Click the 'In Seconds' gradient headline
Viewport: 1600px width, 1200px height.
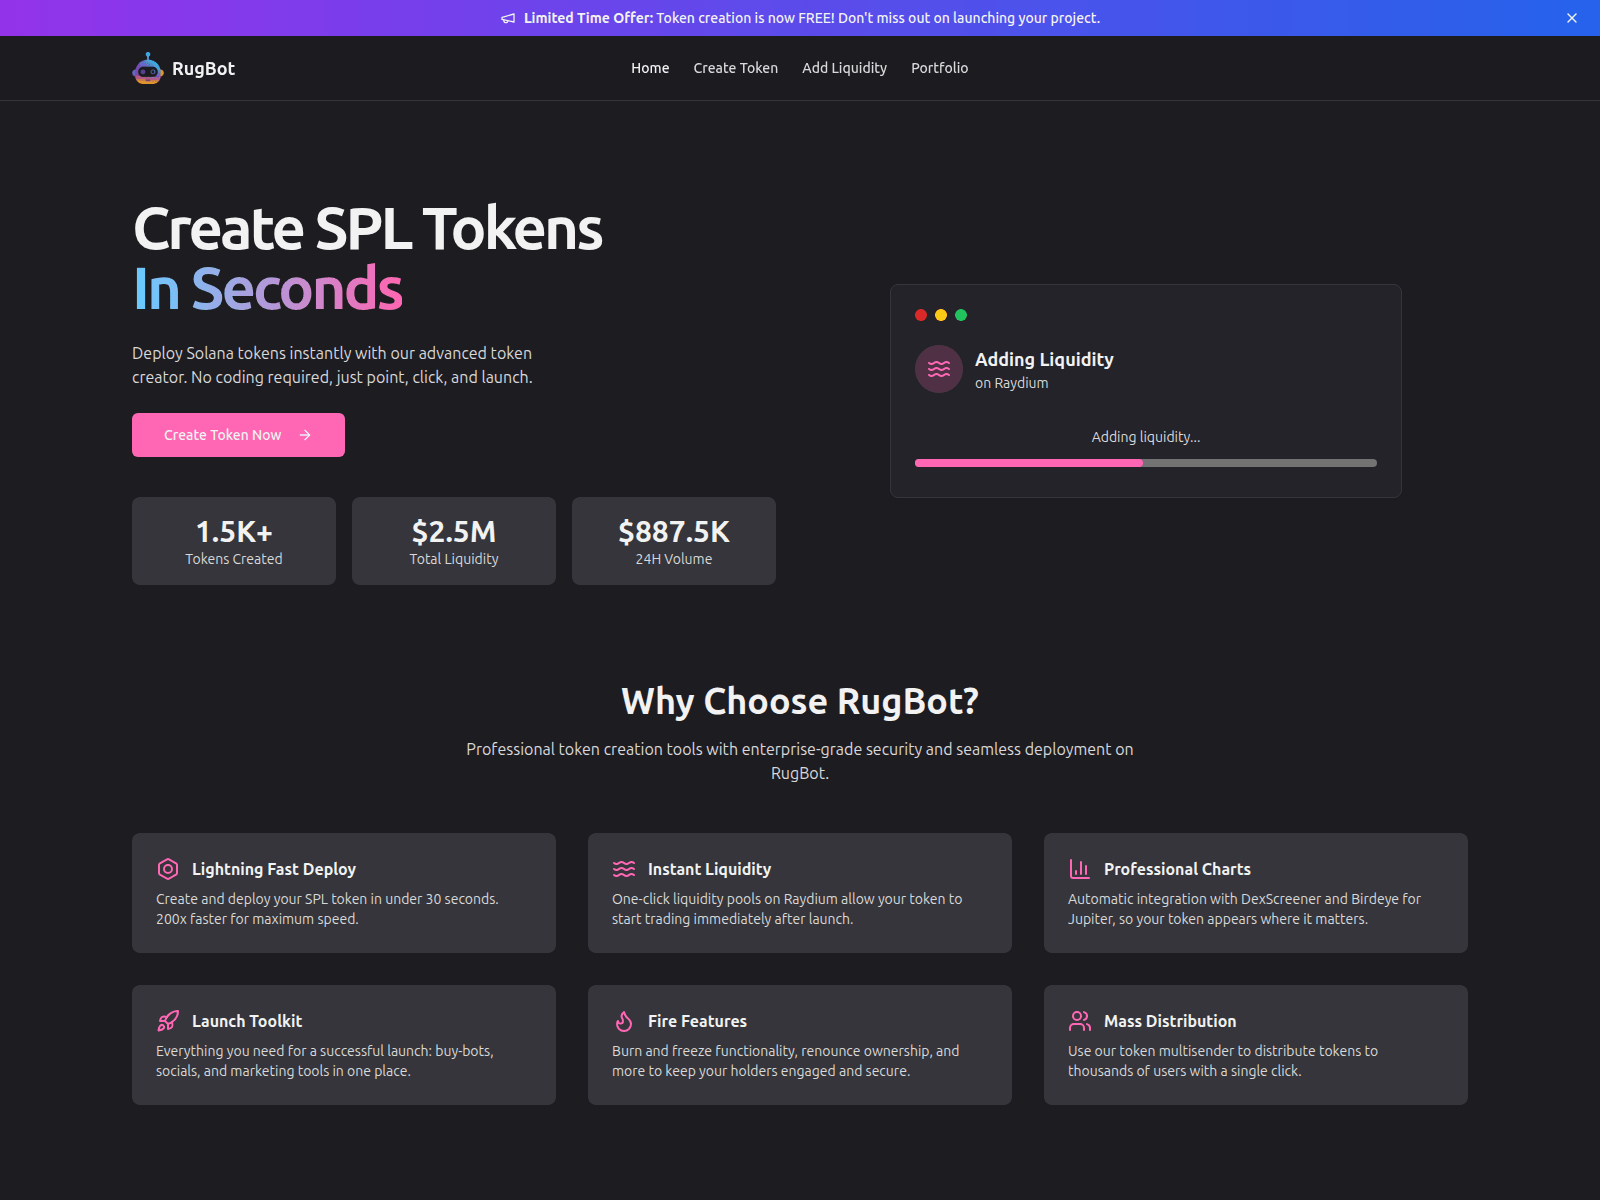tap(268, 289)
